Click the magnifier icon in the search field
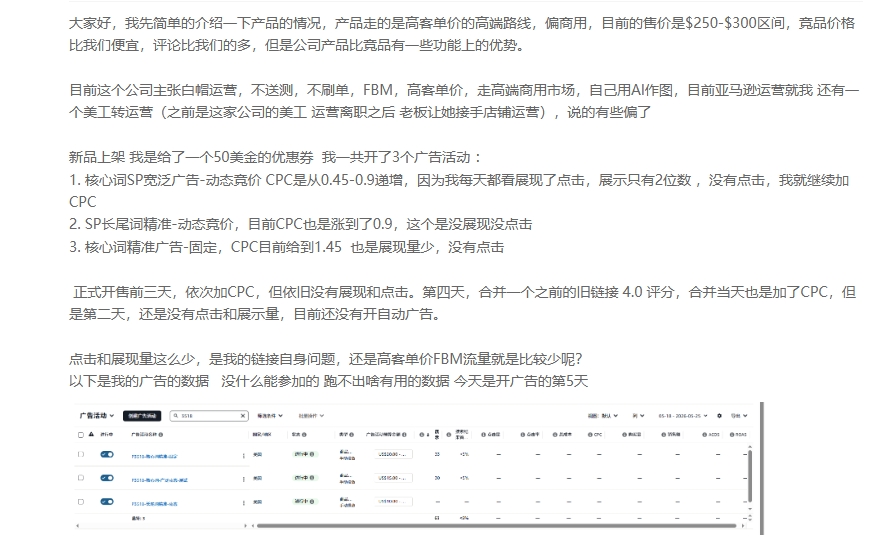 pos(176,416)
